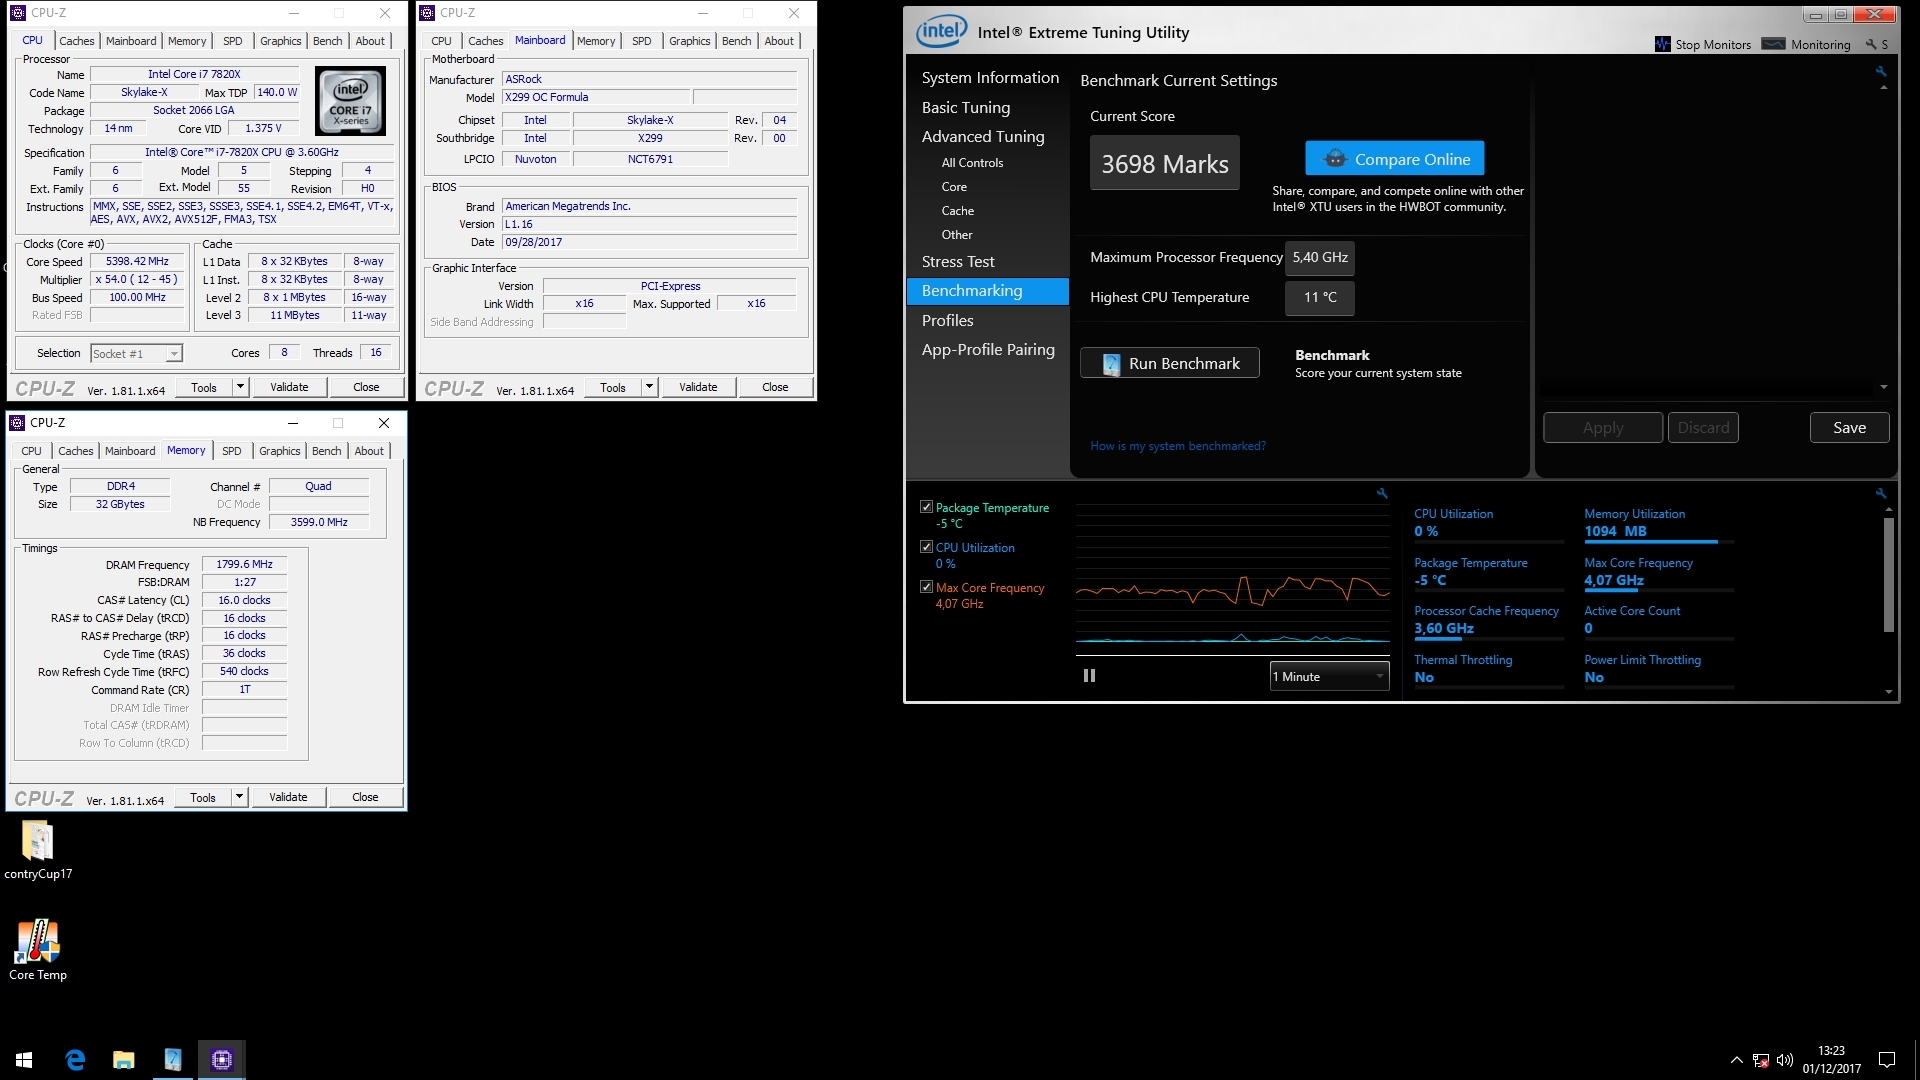The image size is (1920, 1080).
Task: Click the wrench icon above benchmark settings panel
Action: (x=1881, y=71)
